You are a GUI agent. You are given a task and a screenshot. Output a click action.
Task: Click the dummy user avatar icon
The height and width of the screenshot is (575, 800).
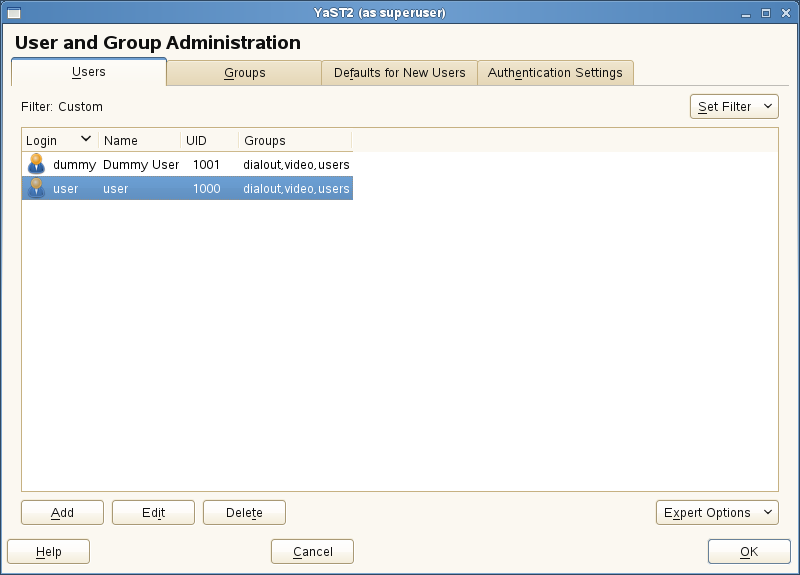(36, 164)
